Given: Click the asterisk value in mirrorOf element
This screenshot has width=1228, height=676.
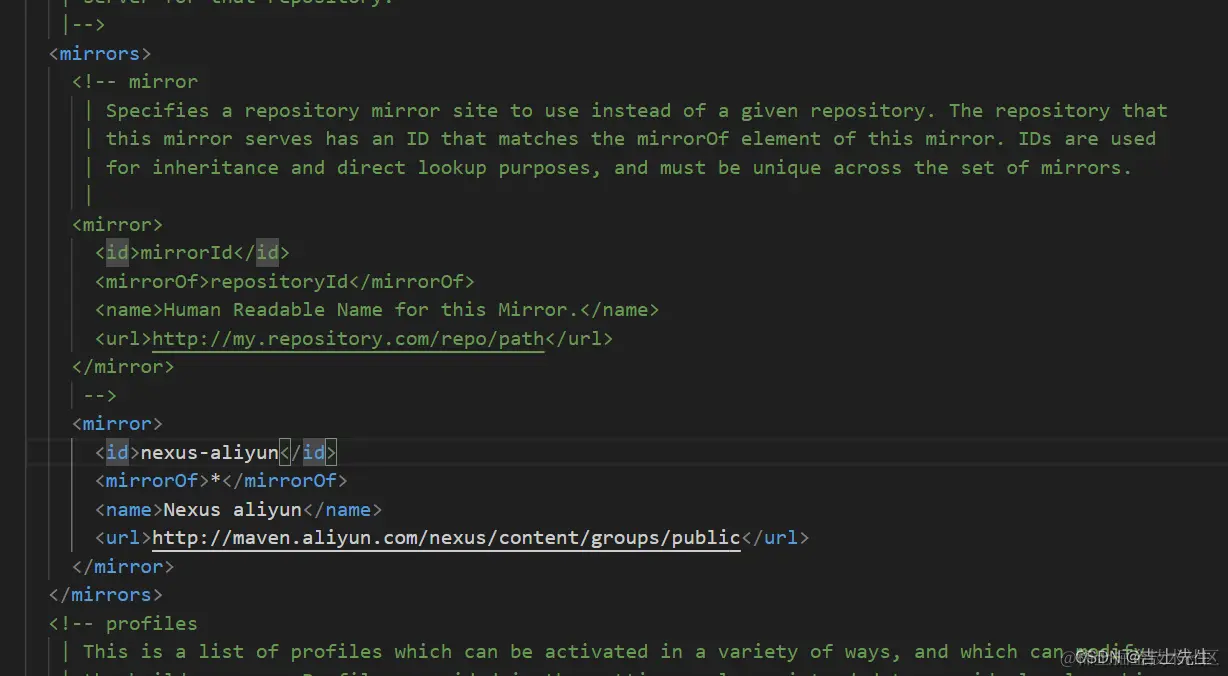Looking at the screenshot, I should click(215, 481).
